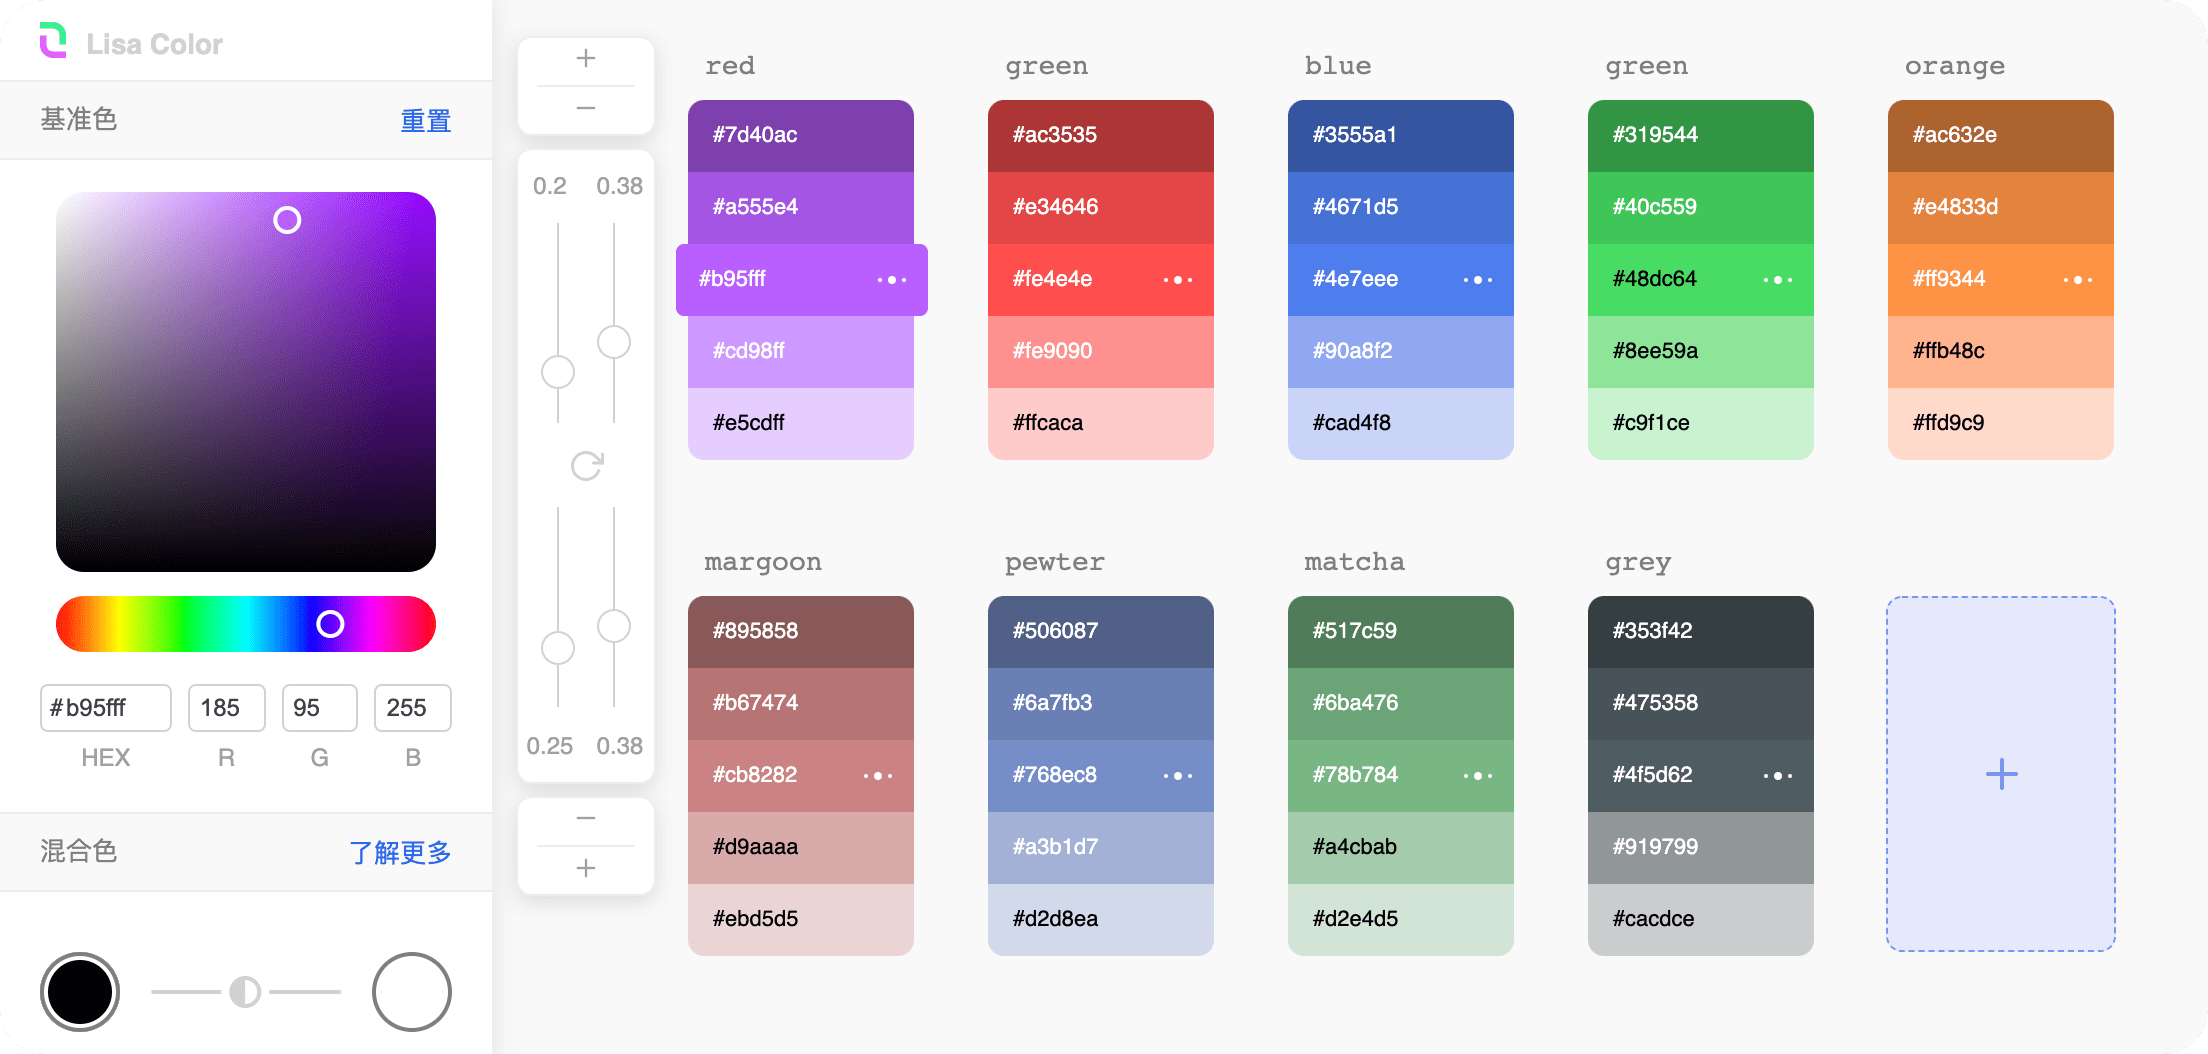Click the hue slider handle
The width and height of the screenshot is (2208, 1054).
tap(330, 624)
